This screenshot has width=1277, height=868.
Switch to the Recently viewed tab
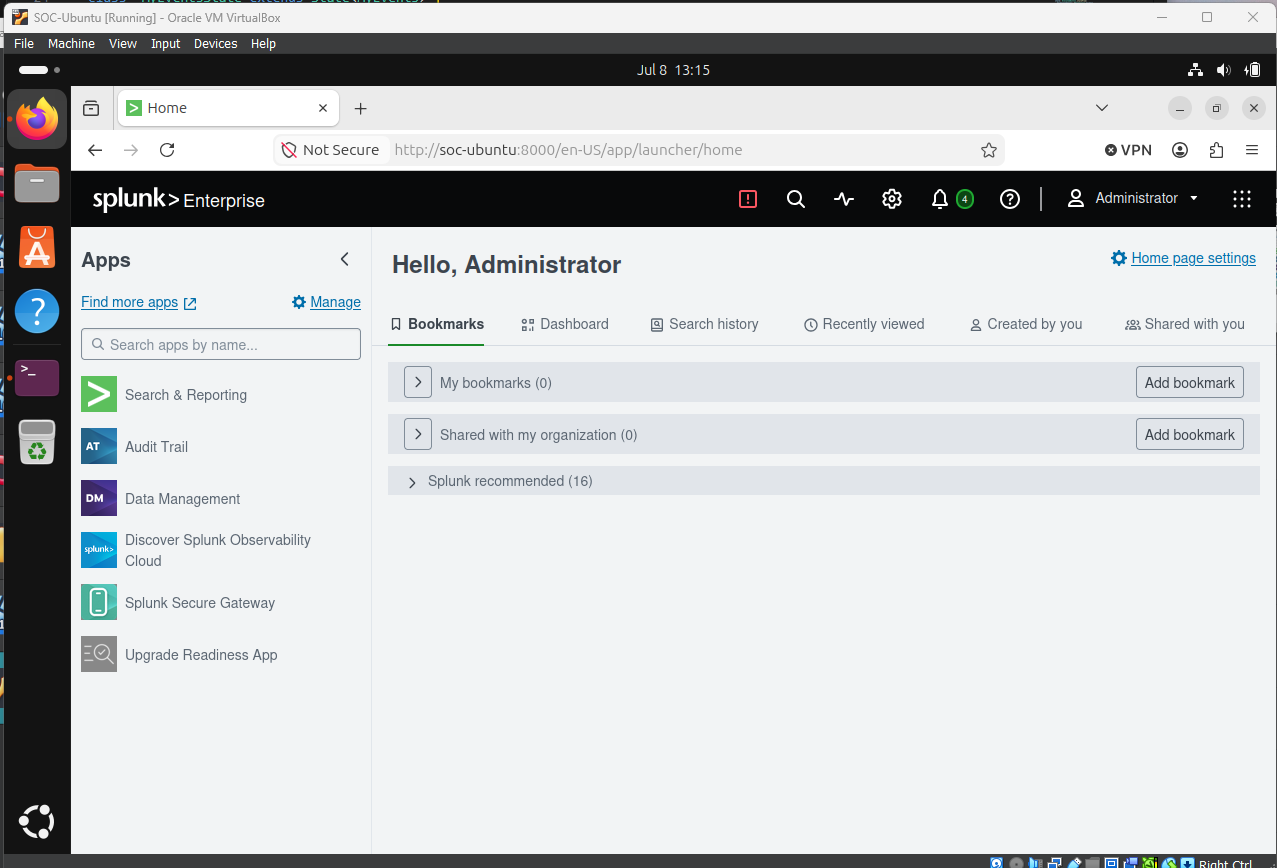click(864, 324)
